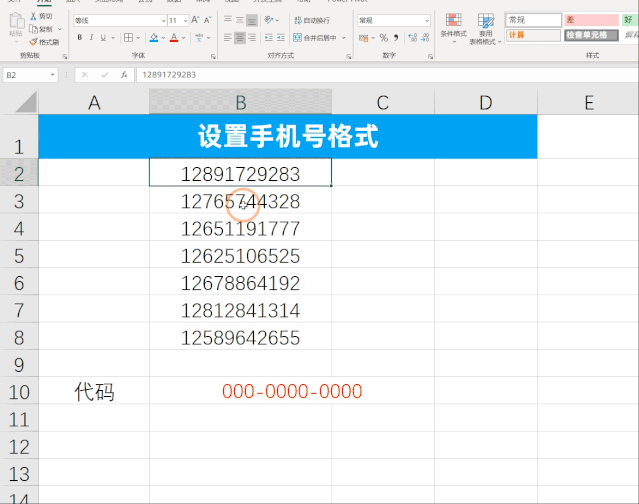This screenshot has height=504, width=639.
Task: Toggle Top Align in alignment group
Action: click(x=228, y=20)
